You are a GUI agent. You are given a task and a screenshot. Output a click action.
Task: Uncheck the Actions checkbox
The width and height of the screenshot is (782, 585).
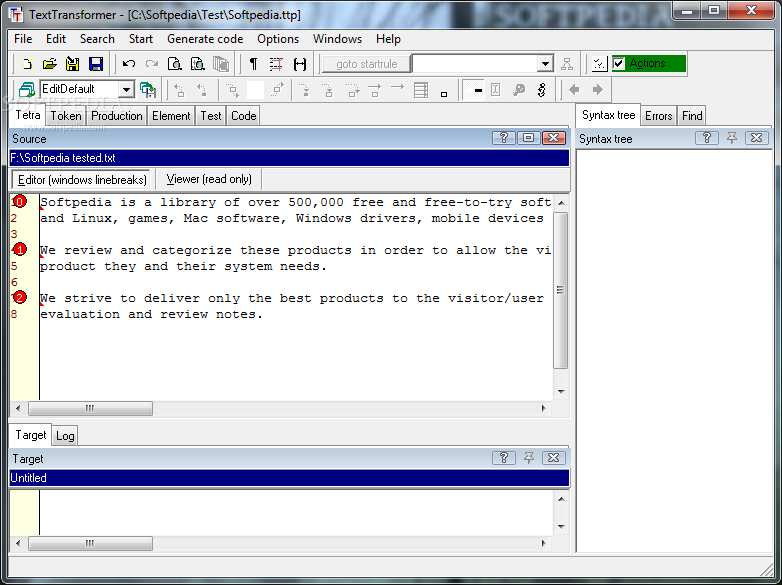click(x=619, y=63)
